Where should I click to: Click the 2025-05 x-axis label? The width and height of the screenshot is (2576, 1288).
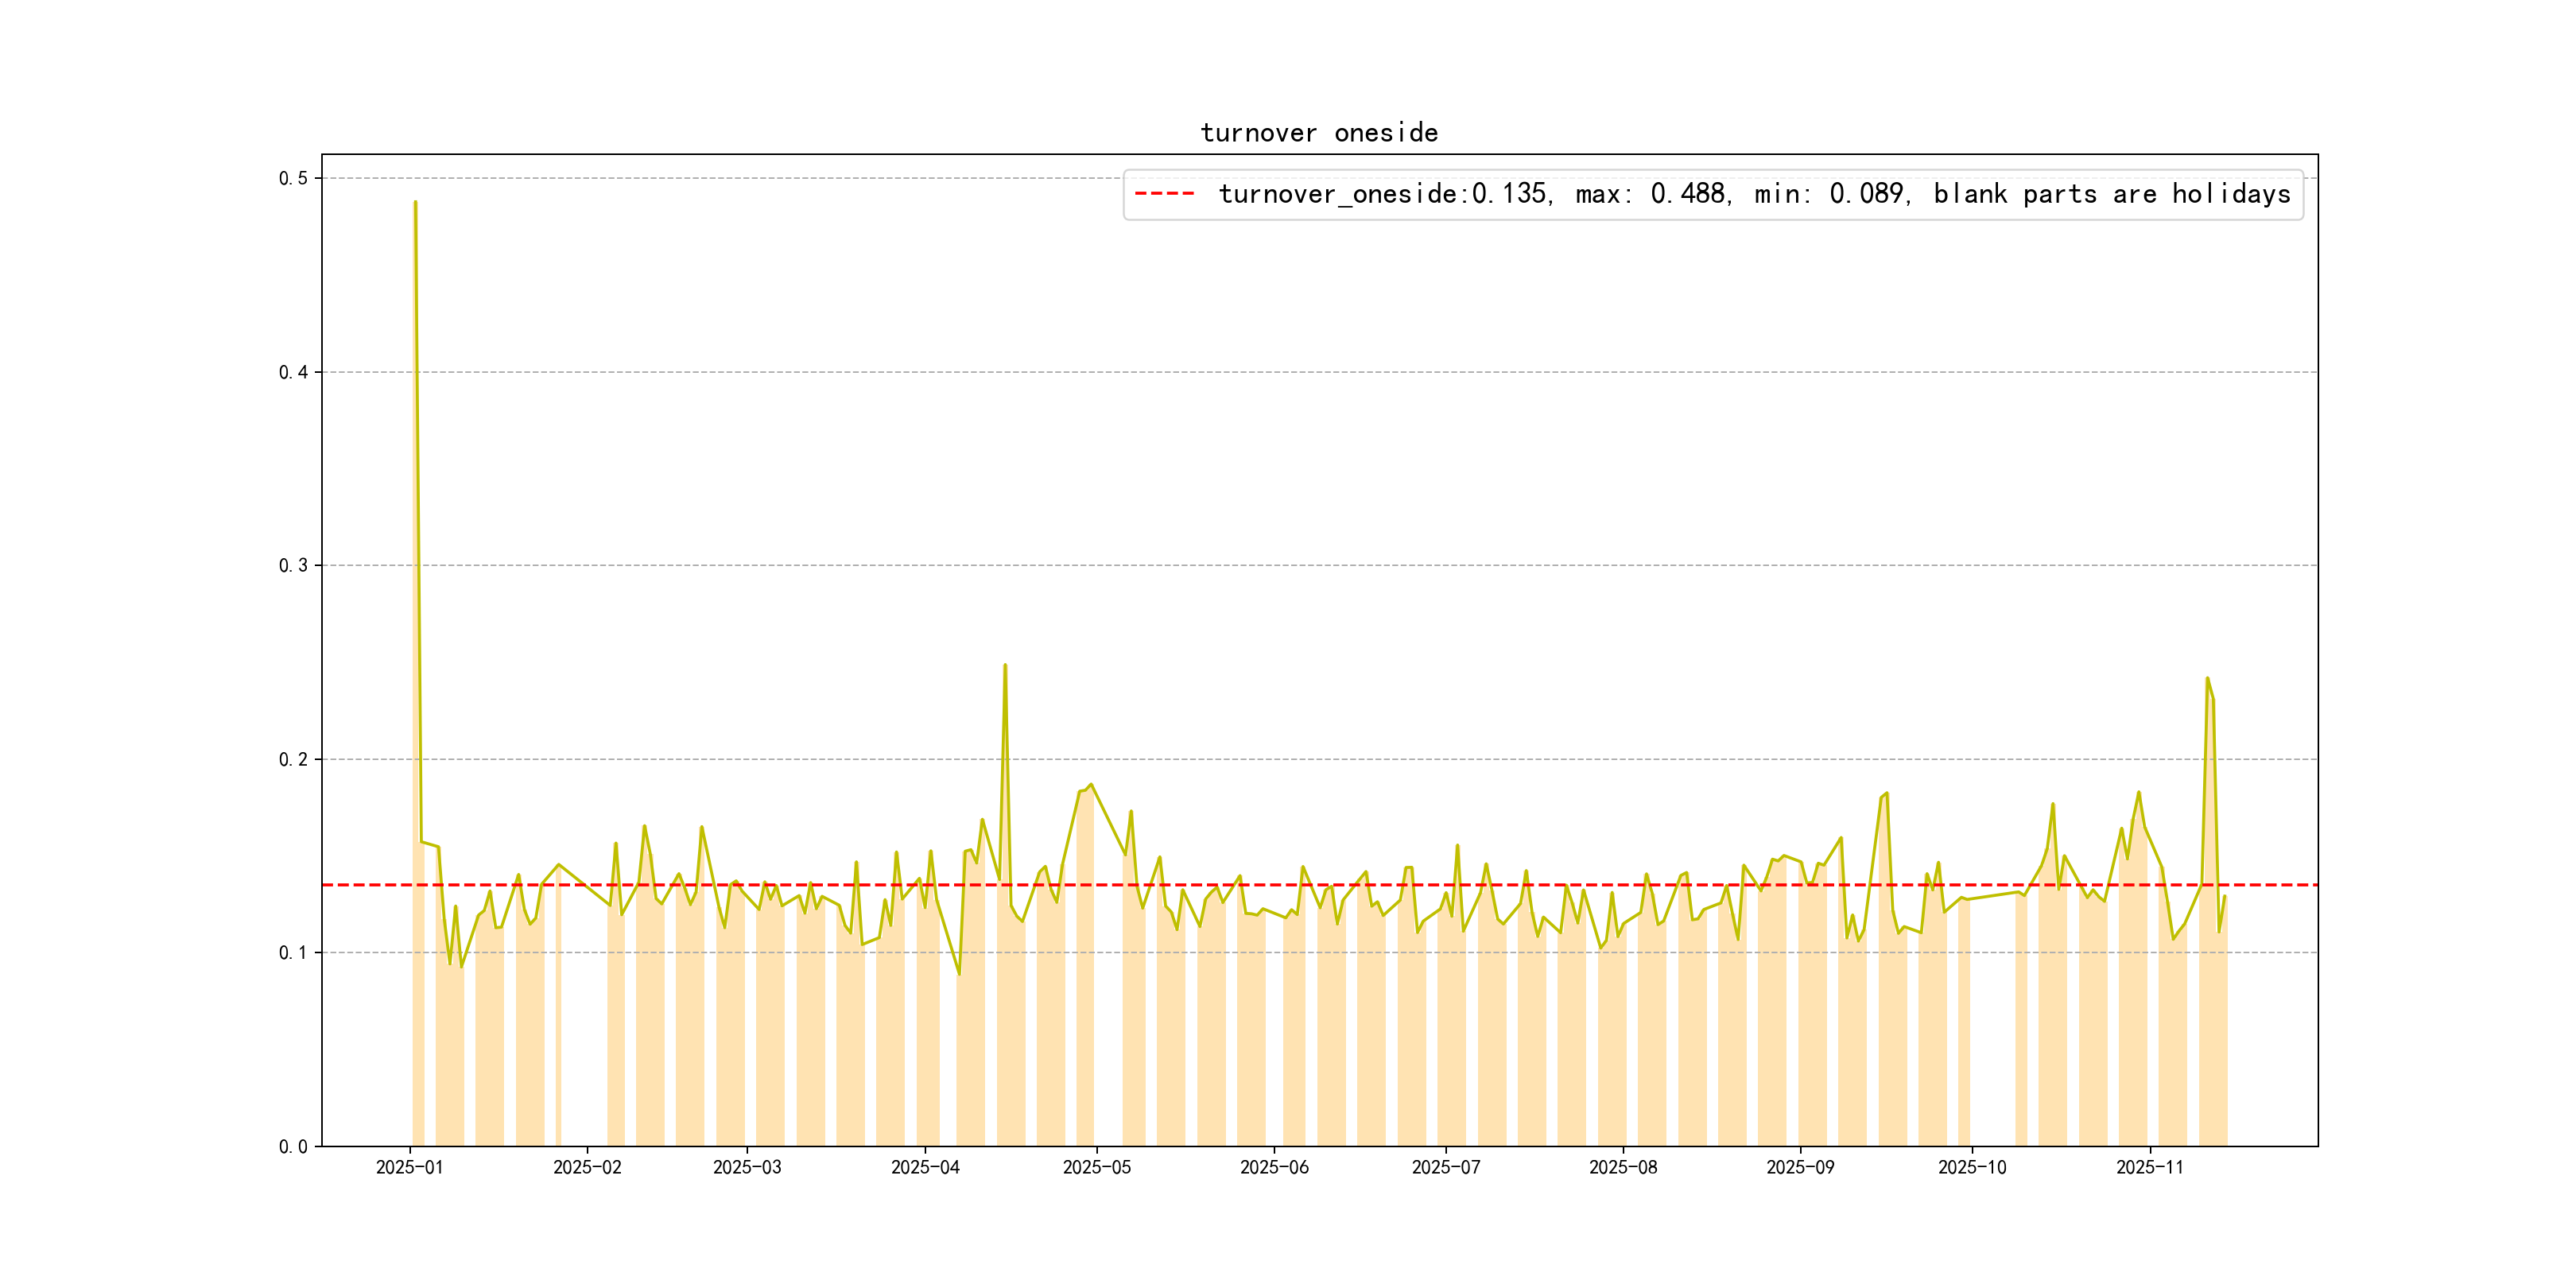click(1096, 1168)
